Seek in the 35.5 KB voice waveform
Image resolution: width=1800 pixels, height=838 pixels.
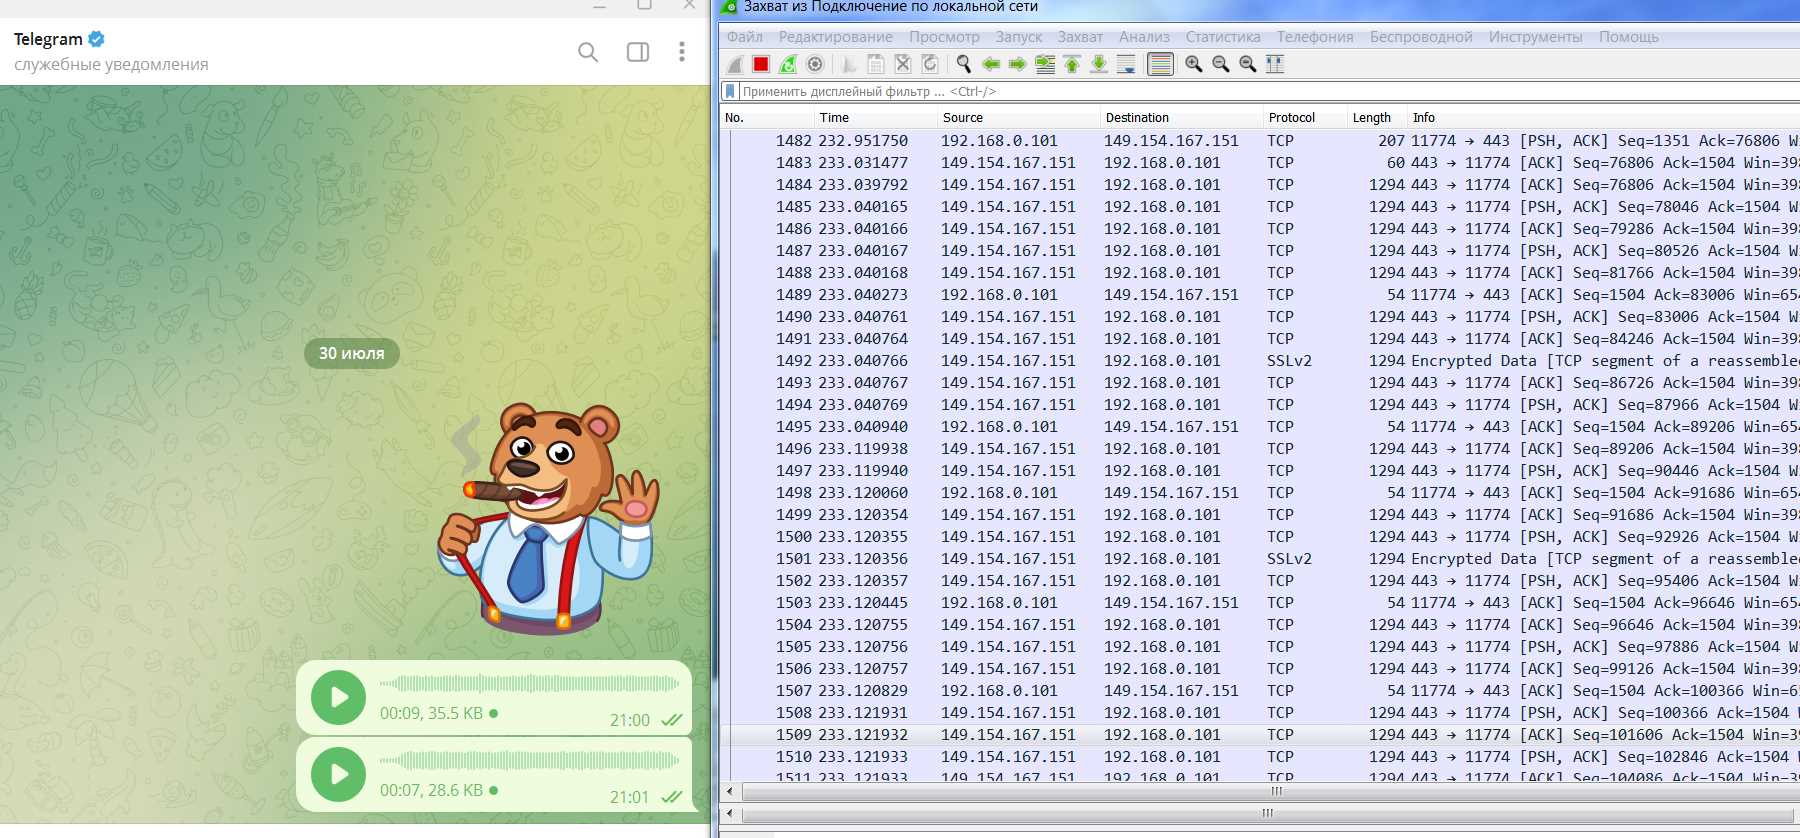click(x=530, y=684)
